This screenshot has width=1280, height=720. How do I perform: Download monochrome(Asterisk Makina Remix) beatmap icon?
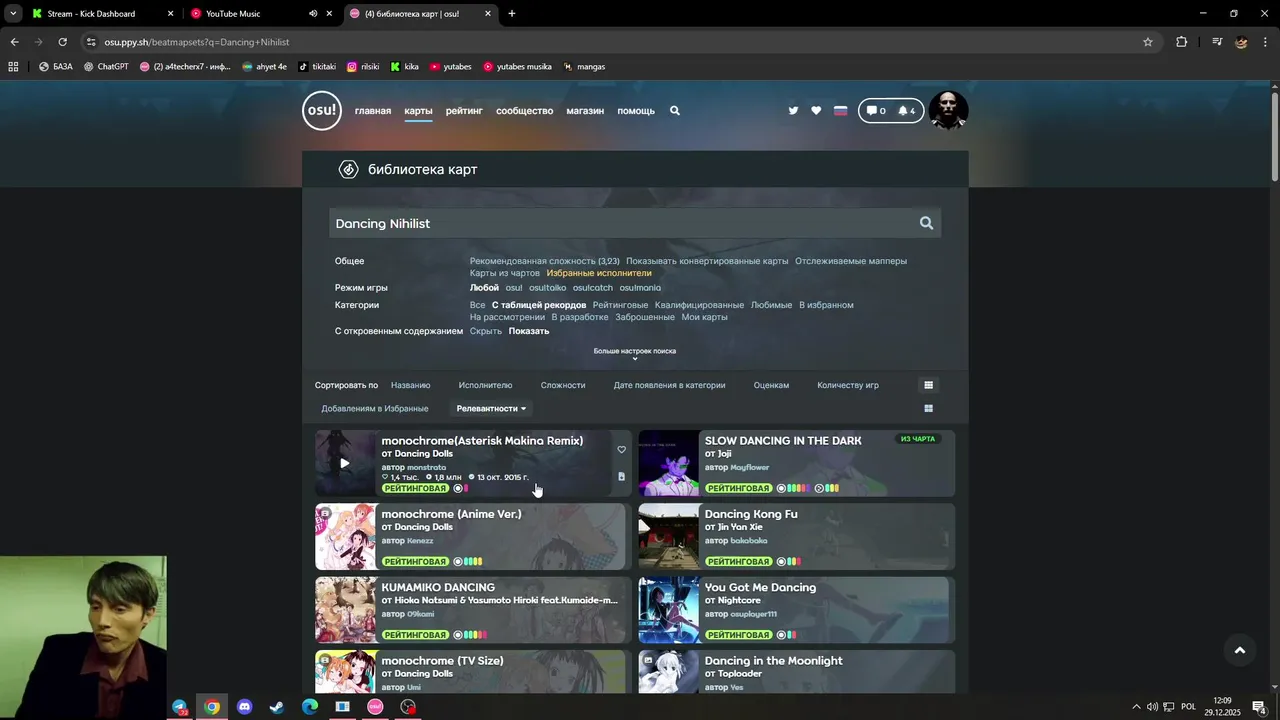coord(621,477)
